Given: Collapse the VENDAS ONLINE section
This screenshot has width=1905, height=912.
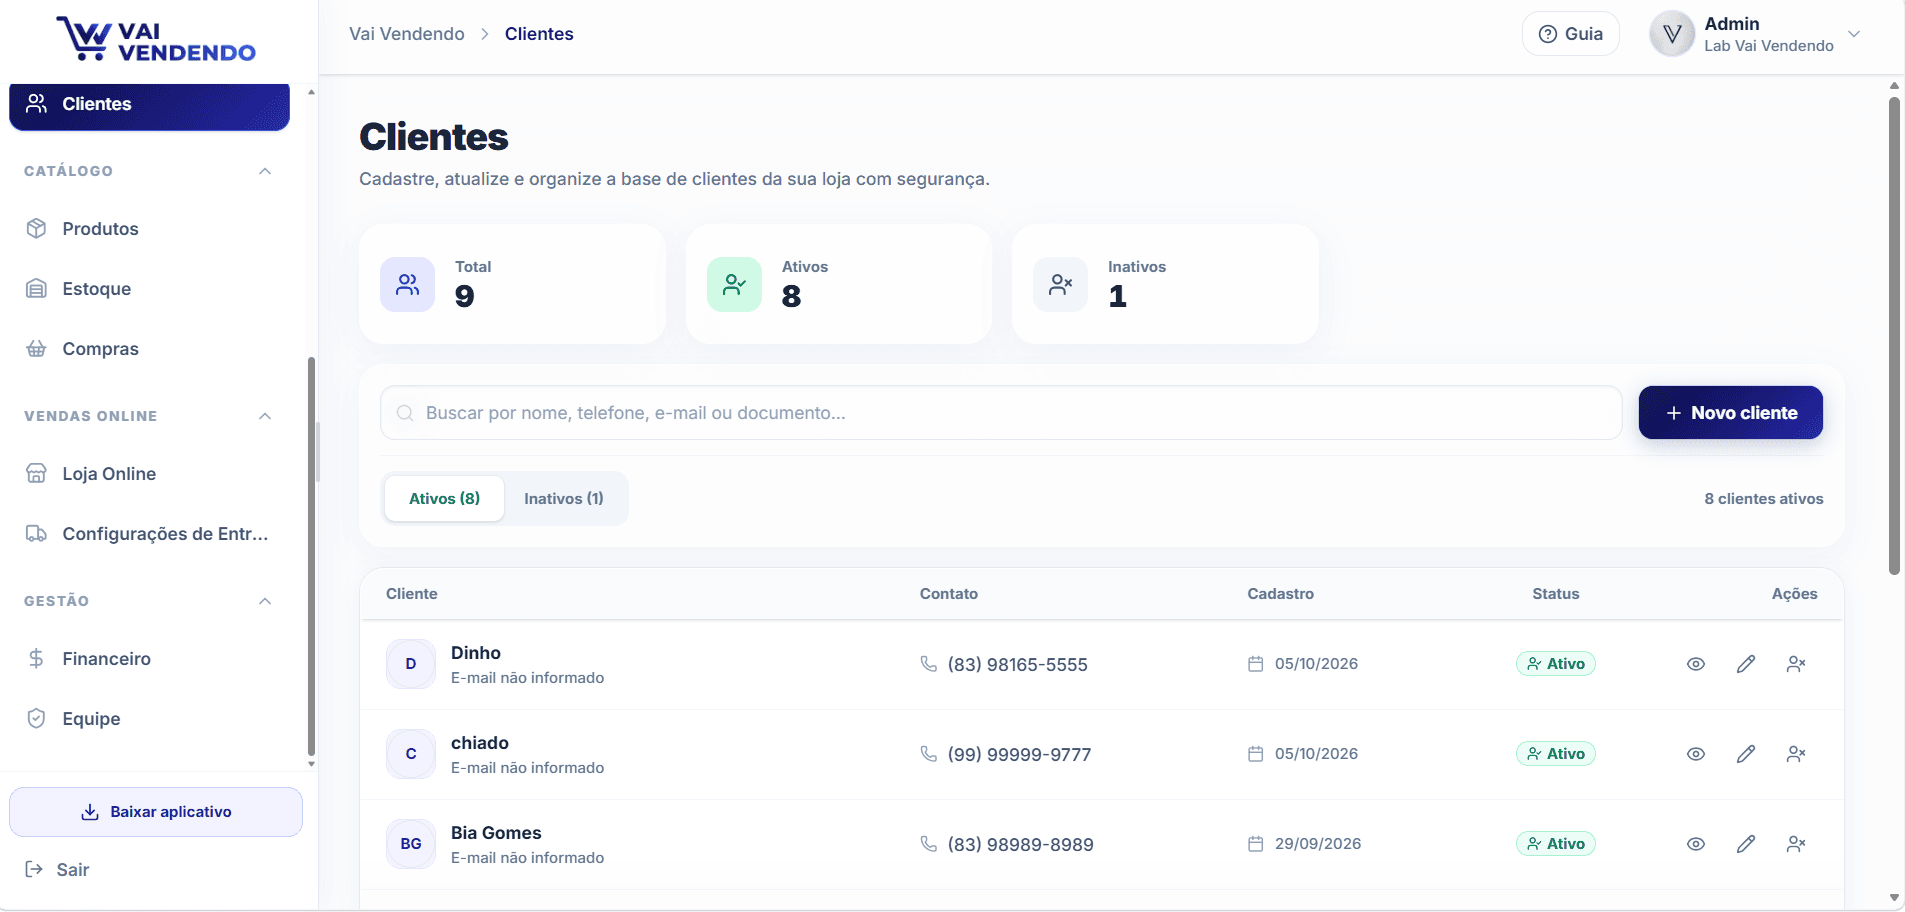Looking at the screenshot, I should click(x=265, y=416).
